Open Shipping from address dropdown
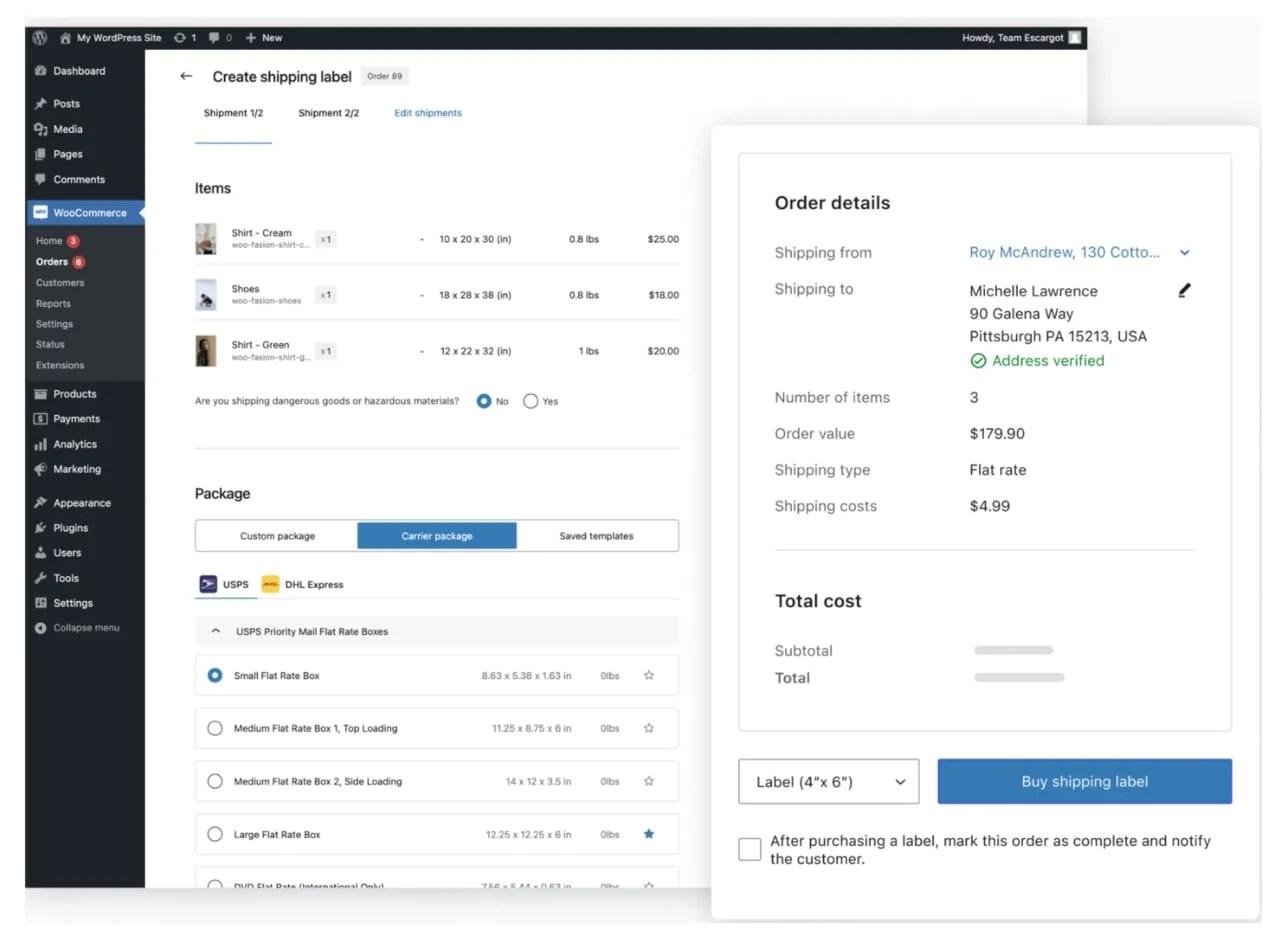 tap(1185, 253)
